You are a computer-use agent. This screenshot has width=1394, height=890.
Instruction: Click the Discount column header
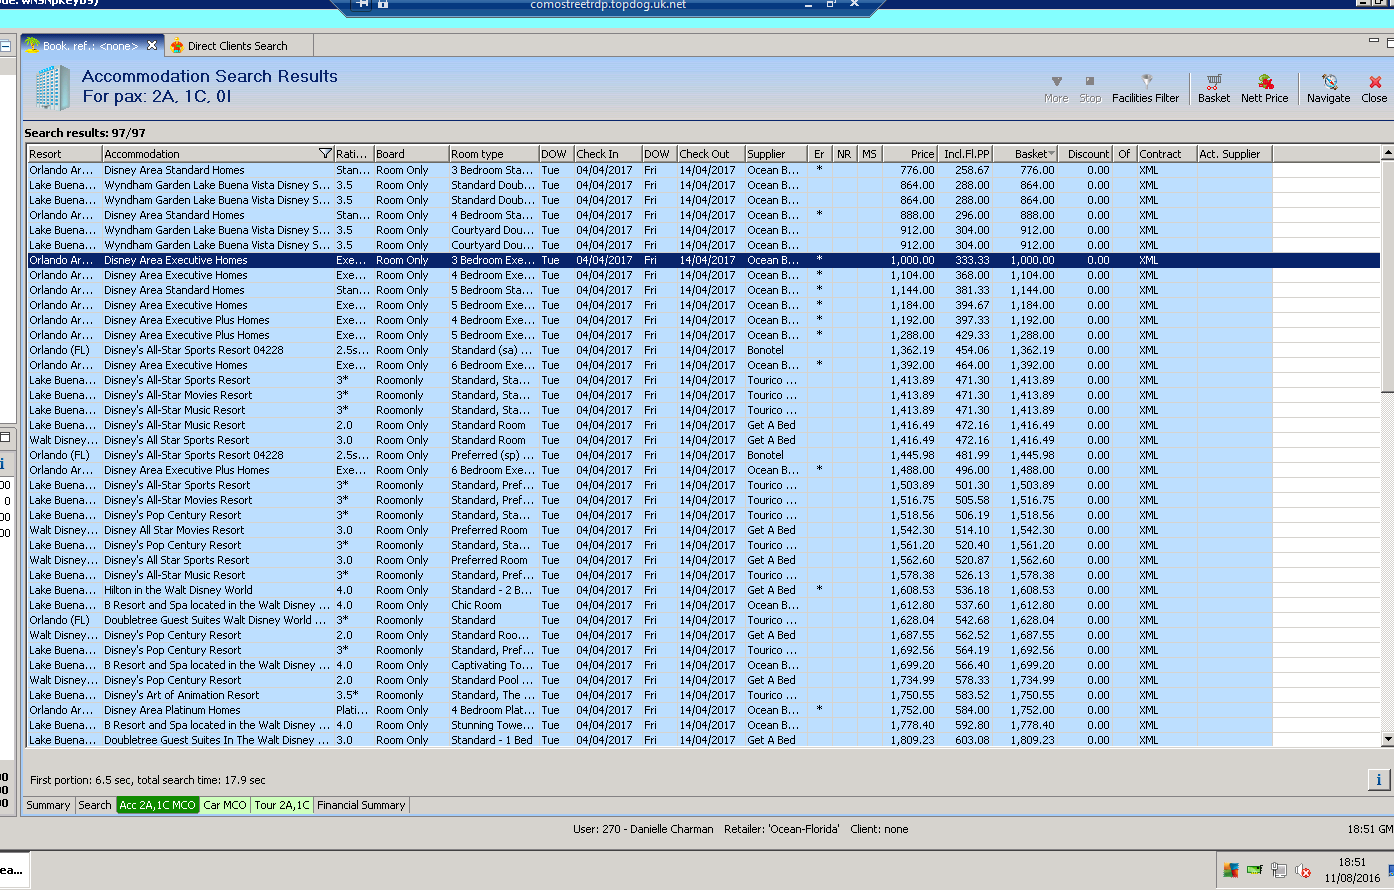(x=1085, y=154)
